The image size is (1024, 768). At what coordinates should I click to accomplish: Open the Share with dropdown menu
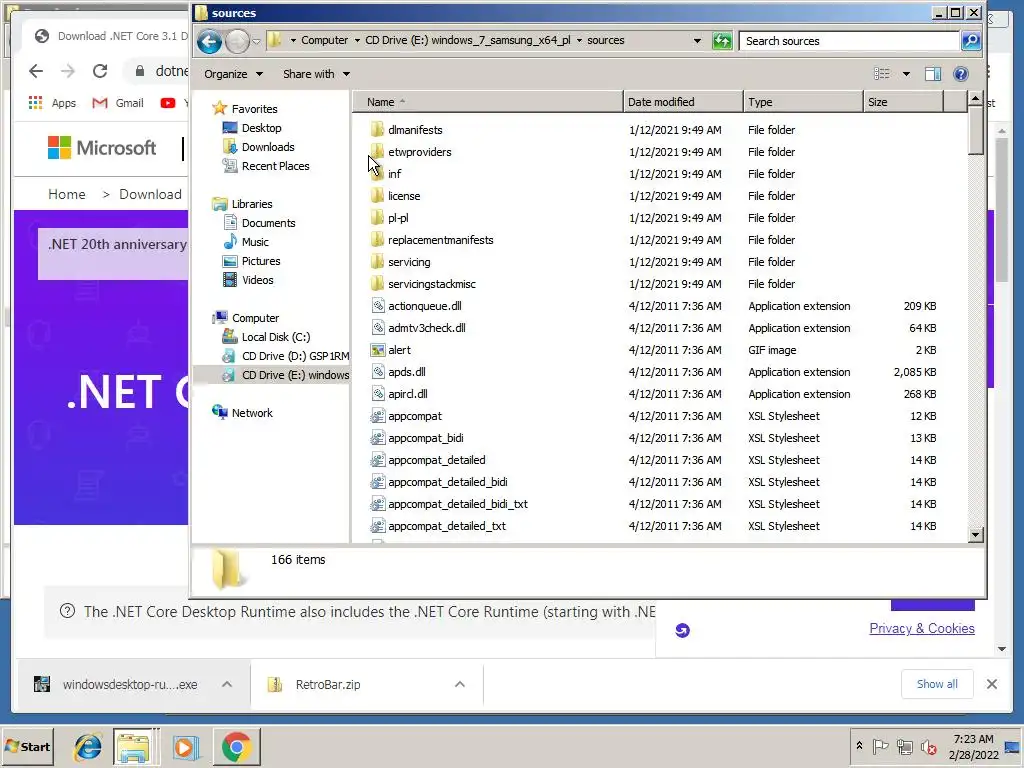316,74
